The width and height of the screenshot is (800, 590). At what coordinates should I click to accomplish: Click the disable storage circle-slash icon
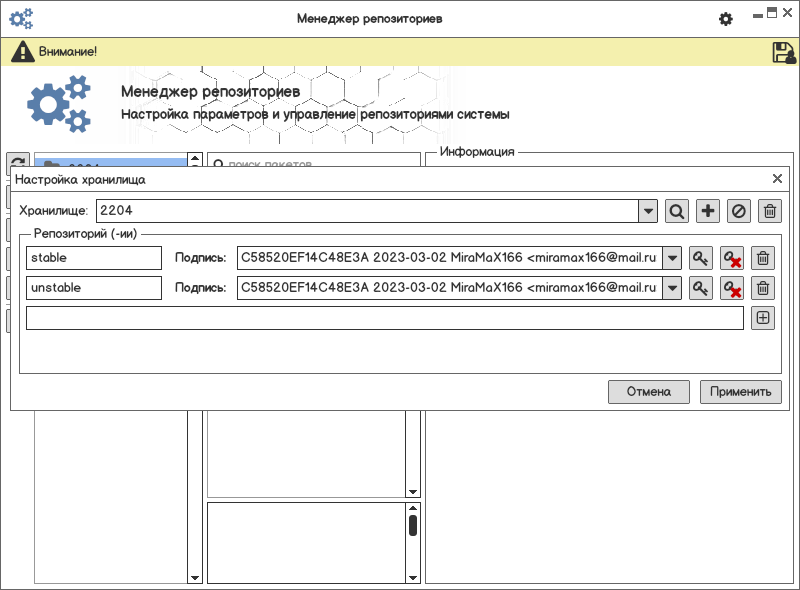pos(739,211)
